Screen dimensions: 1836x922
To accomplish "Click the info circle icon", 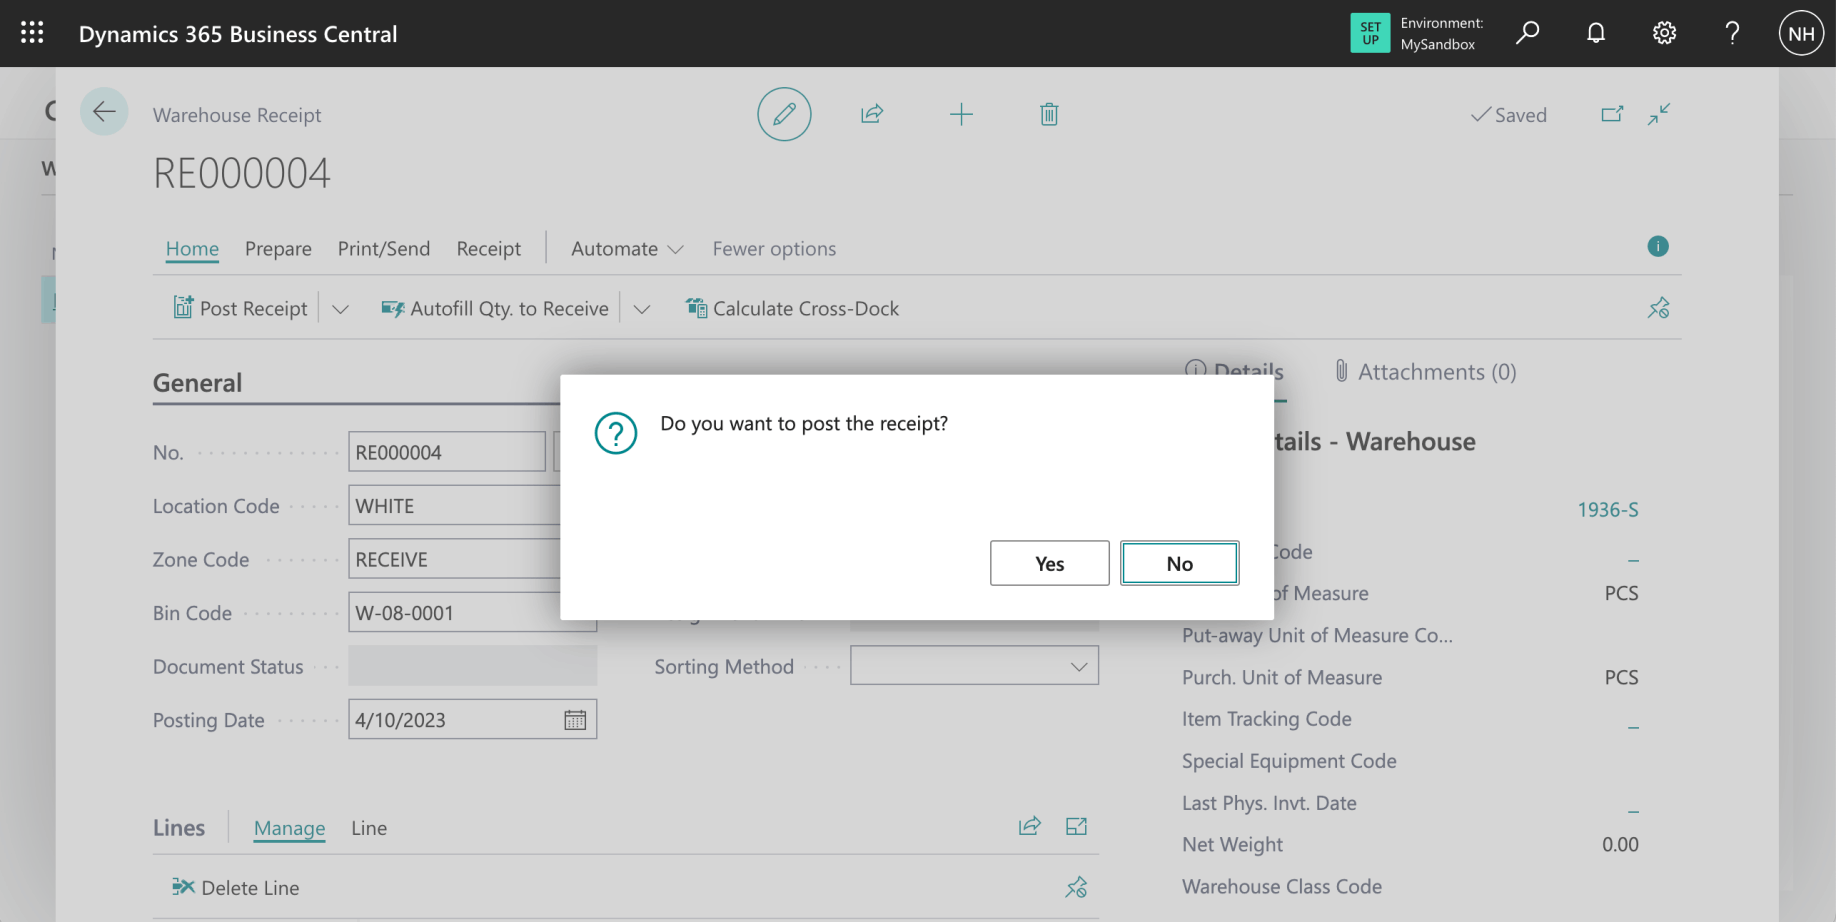I will click(1658, 246).
